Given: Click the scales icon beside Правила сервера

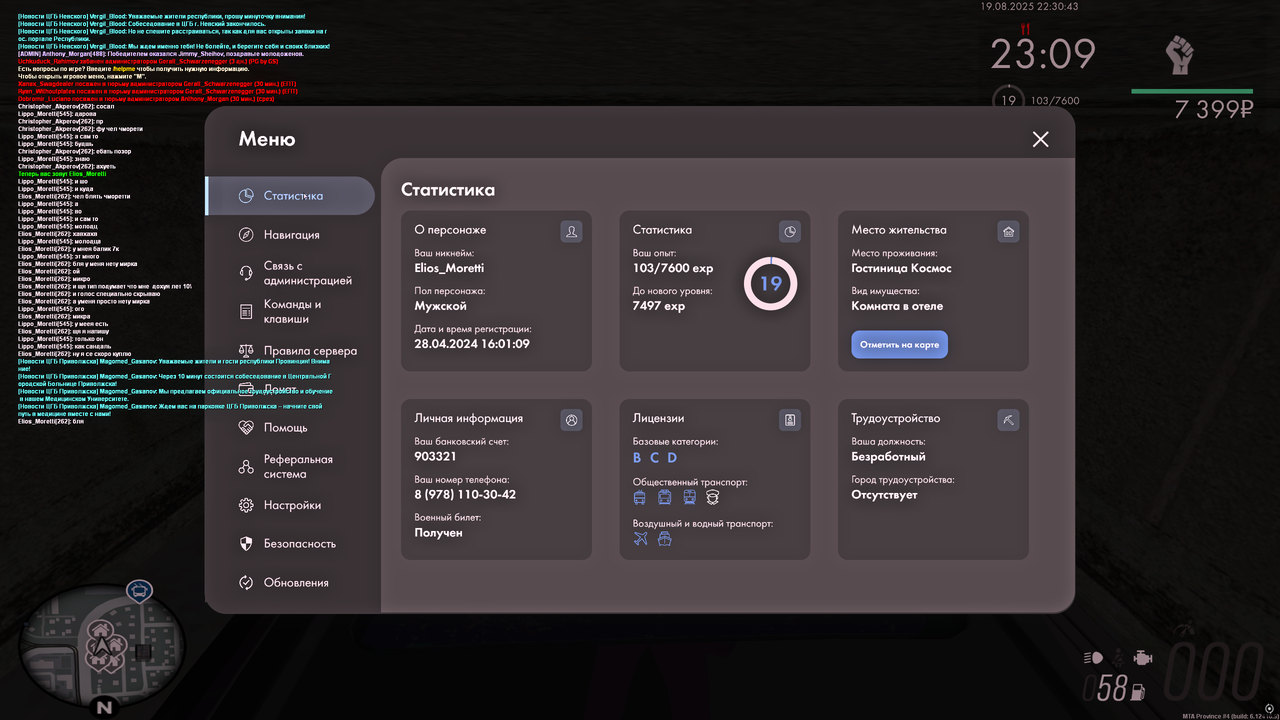Looking at the screenshot, I should (x=246, y=351).
